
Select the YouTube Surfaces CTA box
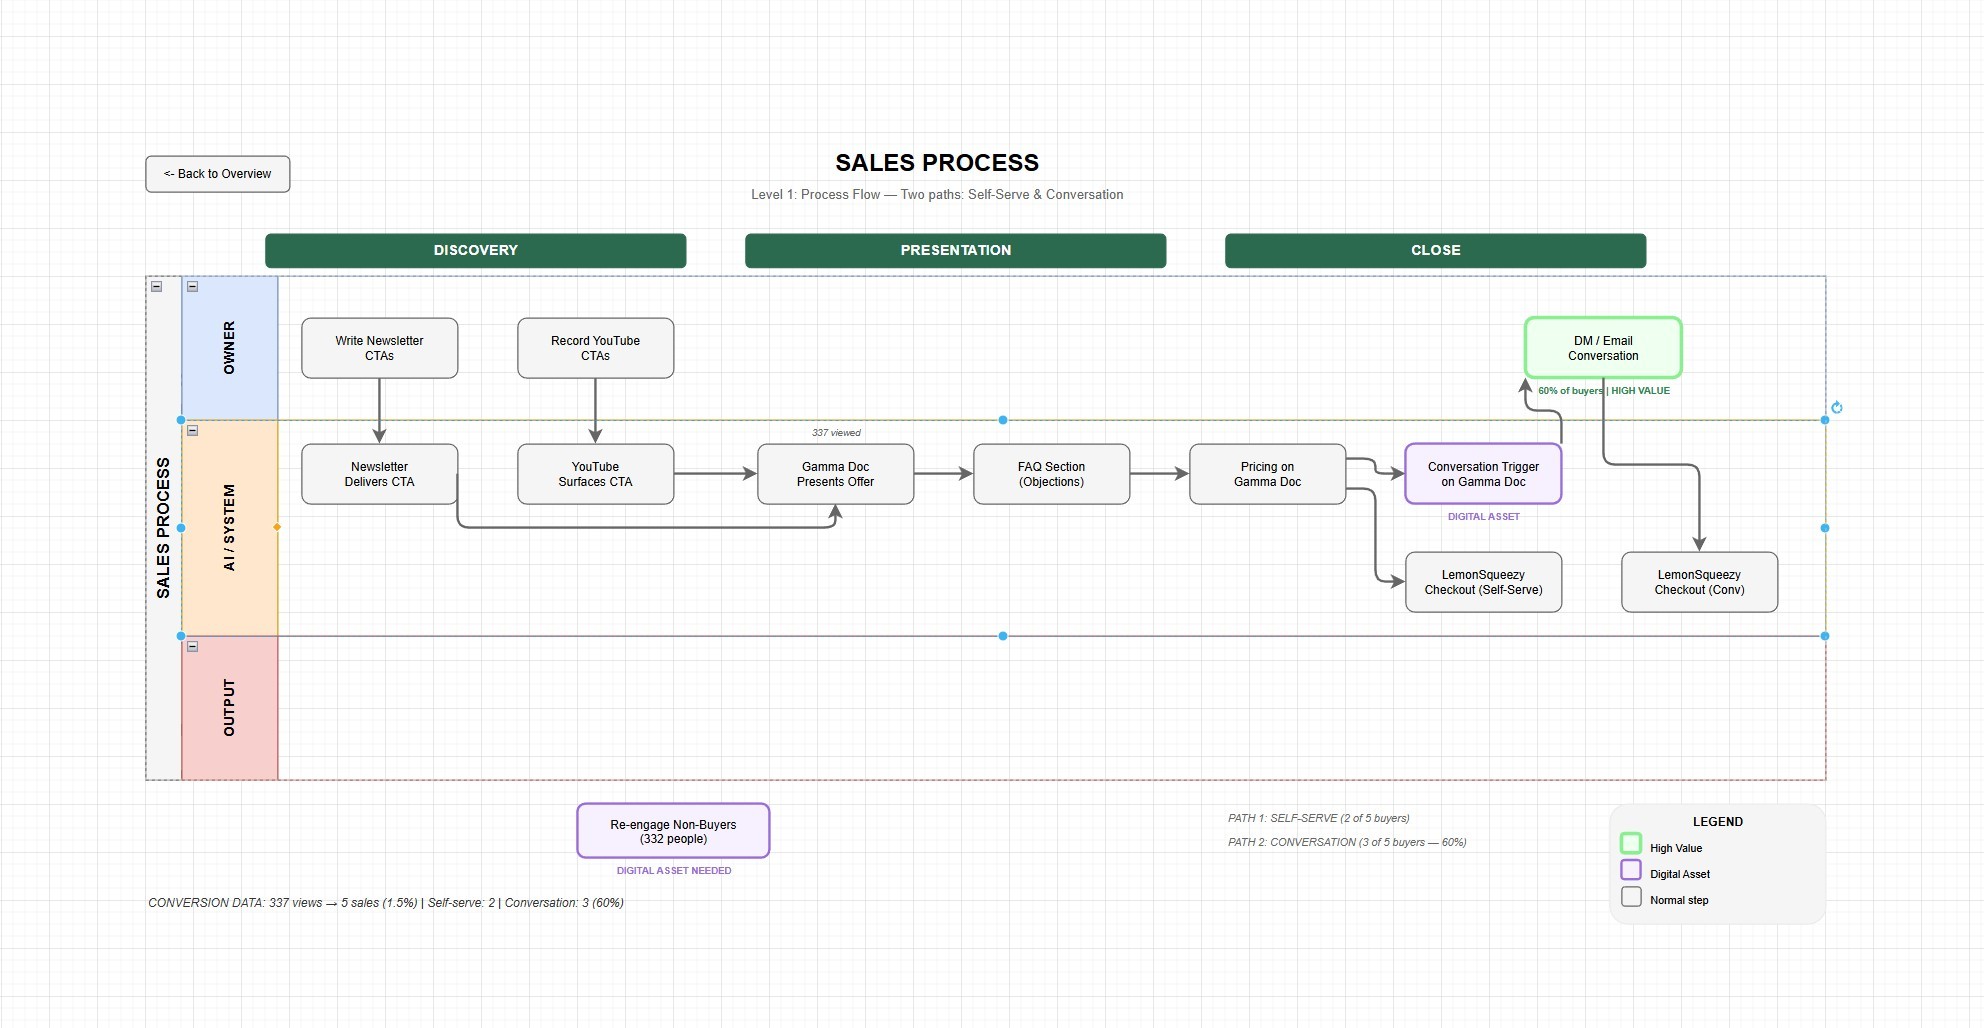coord(596,474)
